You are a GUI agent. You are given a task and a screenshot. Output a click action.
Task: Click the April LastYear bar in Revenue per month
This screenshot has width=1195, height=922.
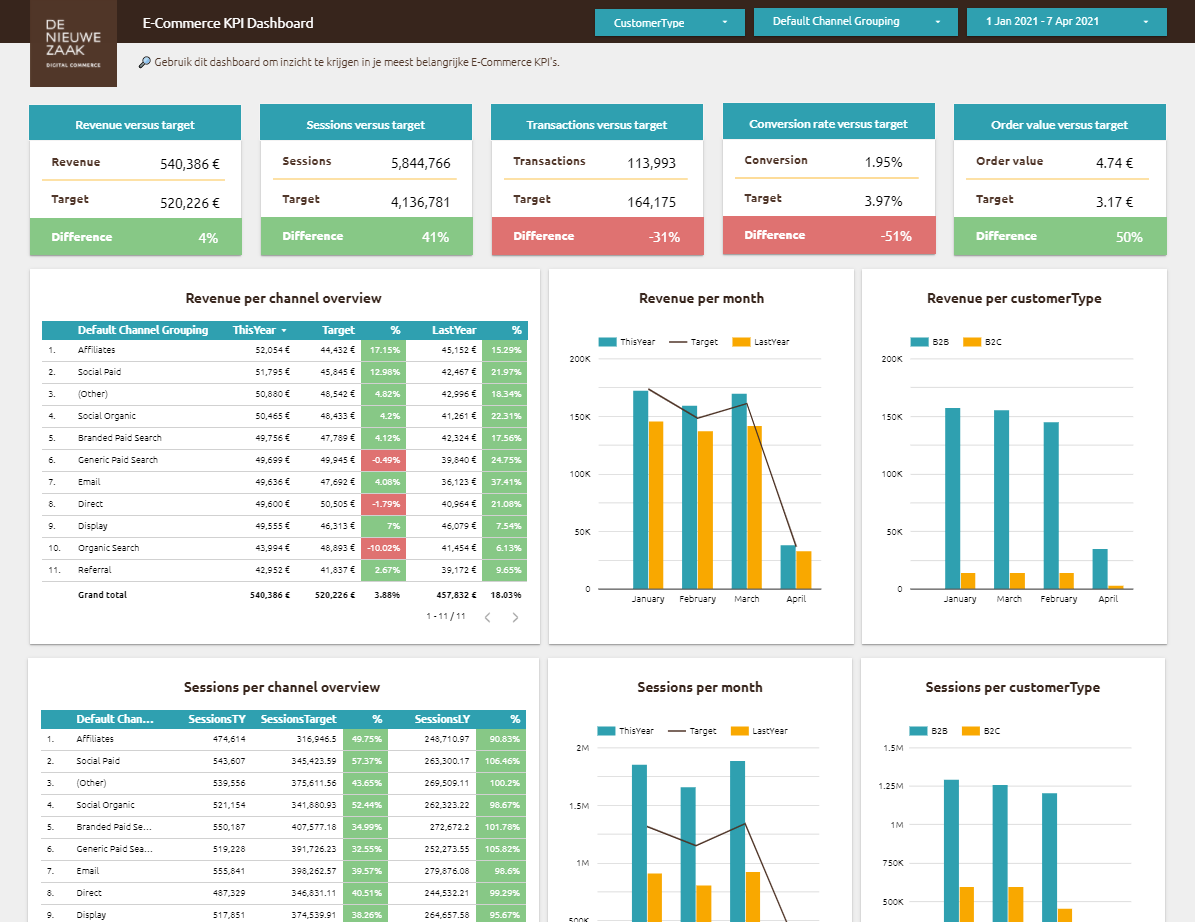tap(804, 570)
